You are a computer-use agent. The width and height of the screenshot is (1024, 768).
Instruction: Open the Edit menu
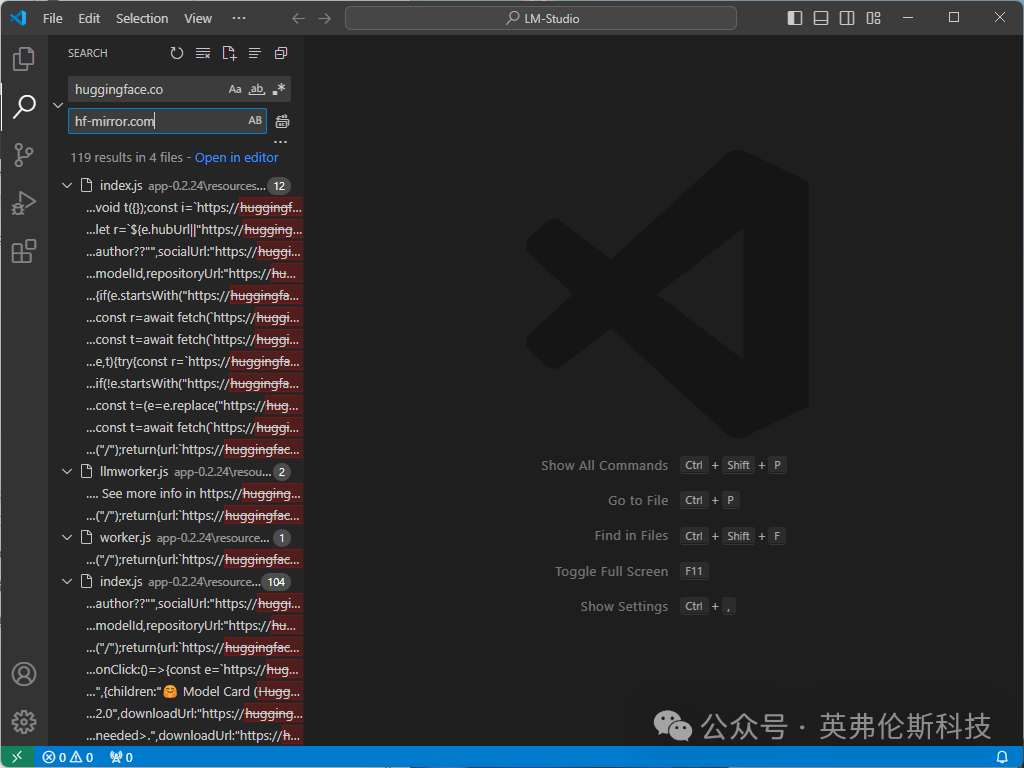pos(89,18)
